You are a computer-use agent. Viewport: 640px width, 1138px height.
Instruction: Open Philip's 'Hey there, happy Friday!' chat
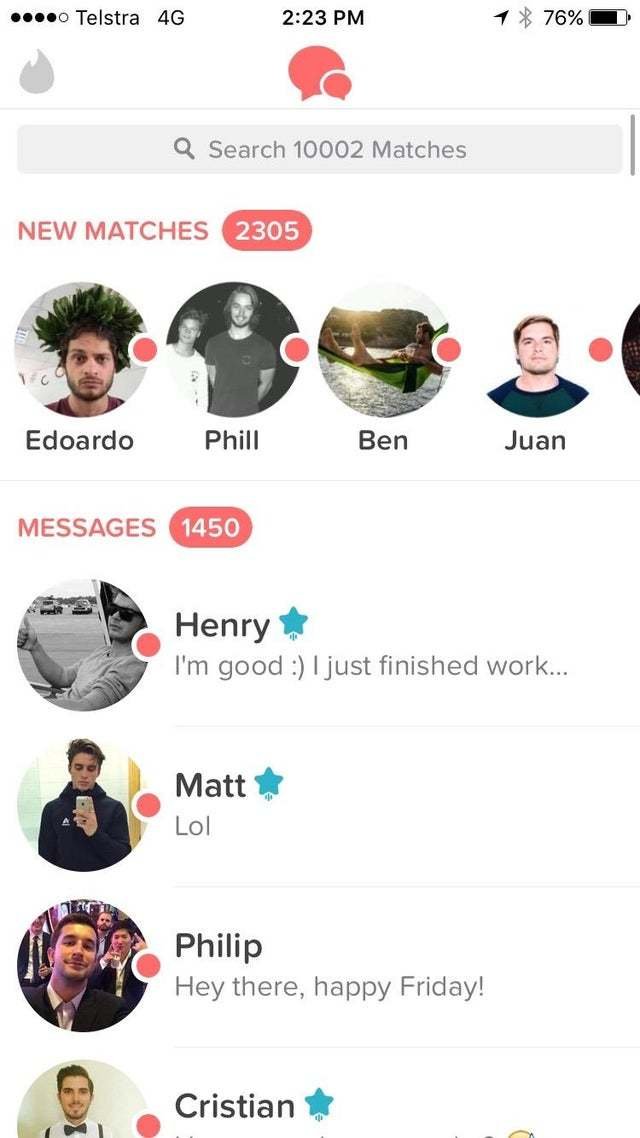320,967
